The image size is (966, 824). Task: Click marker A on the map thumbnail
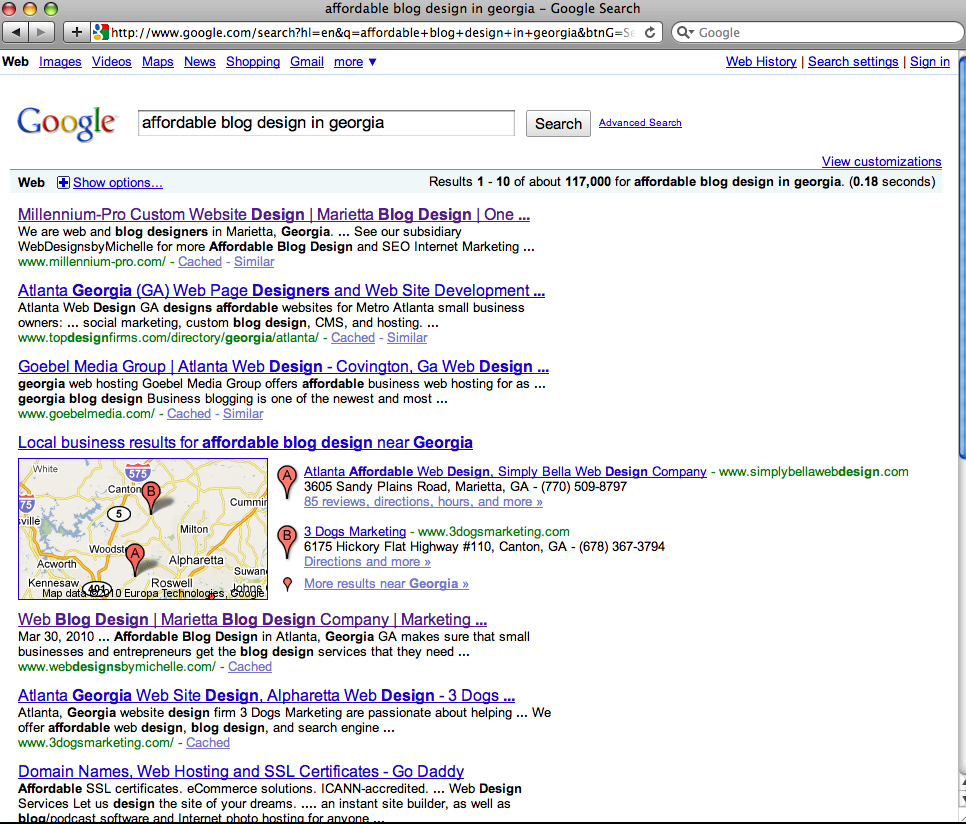click(135, 559)
